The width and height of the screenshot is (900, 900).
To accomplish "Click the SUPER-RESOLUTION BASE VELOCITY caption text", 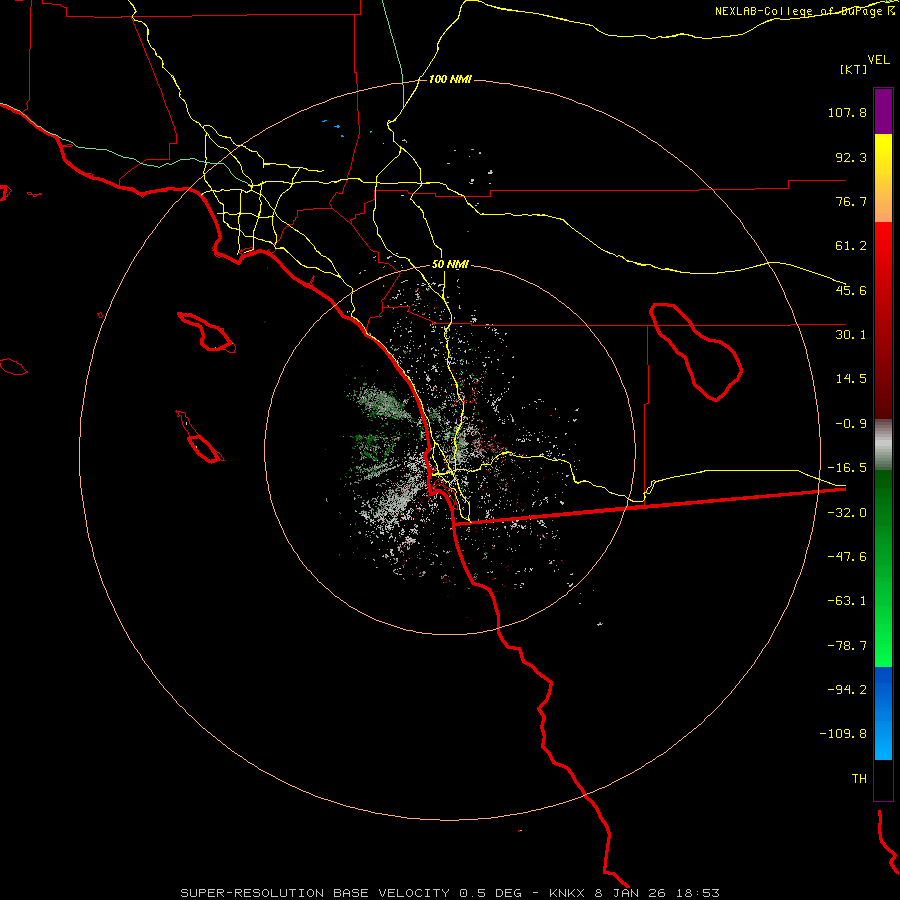I will tap(315, 893).
